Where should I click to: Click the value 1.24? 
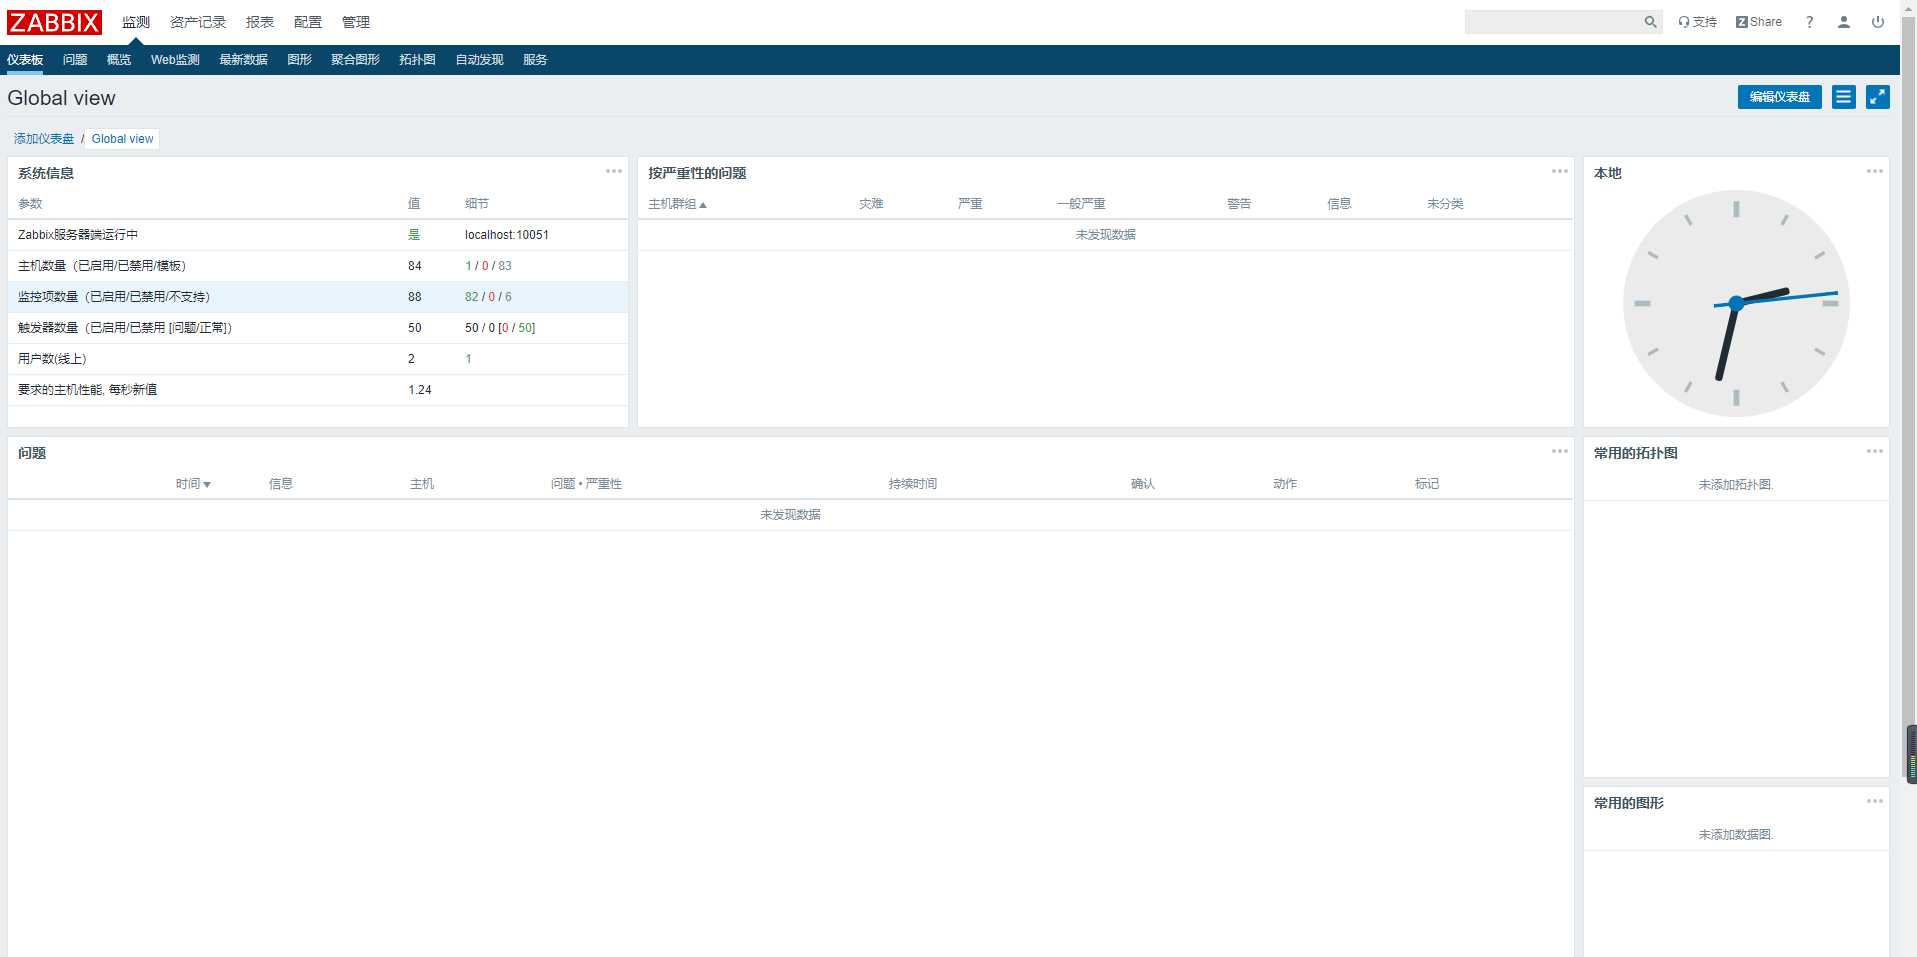(x=420, y=390)
